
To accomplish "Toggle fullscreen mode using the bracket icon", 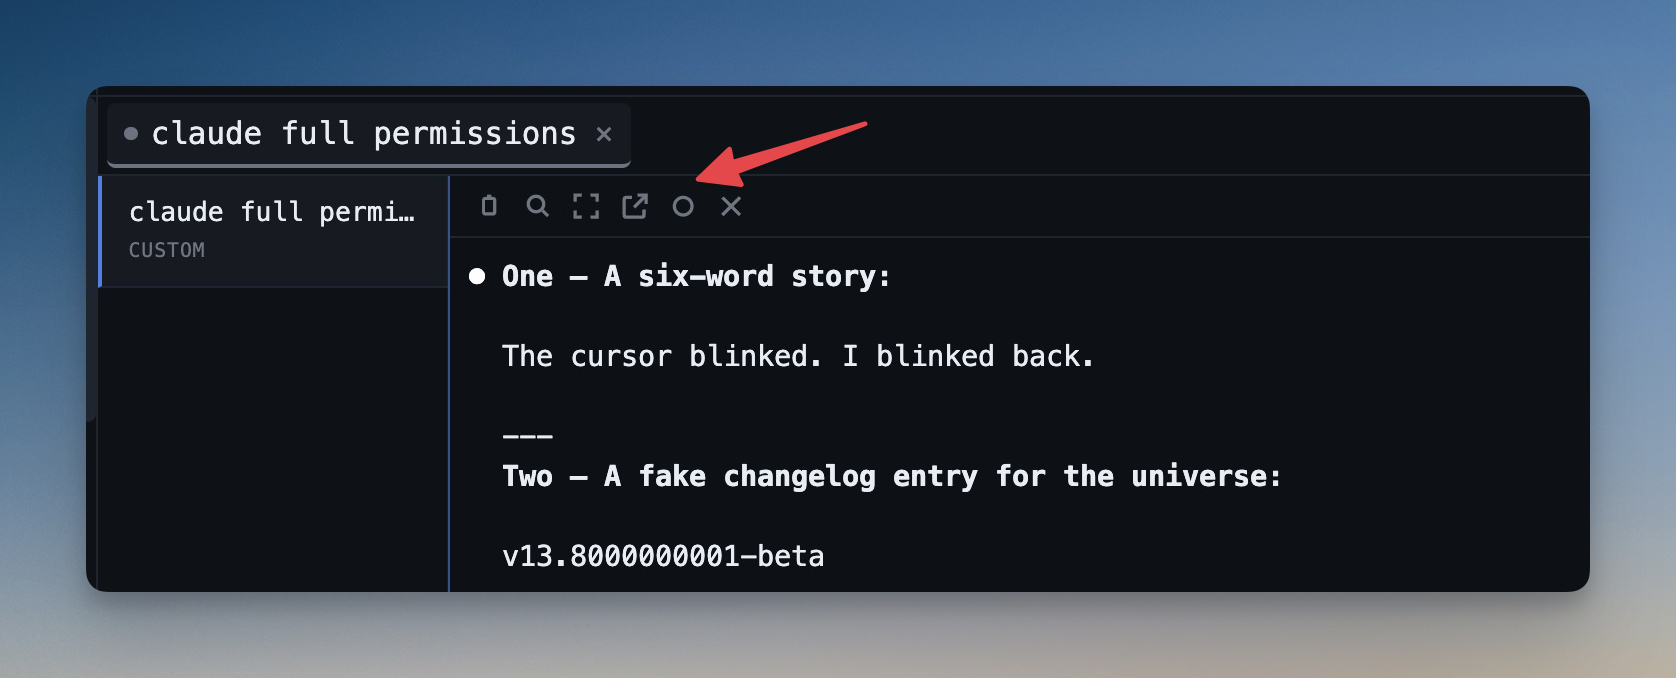I will (586, 206).
